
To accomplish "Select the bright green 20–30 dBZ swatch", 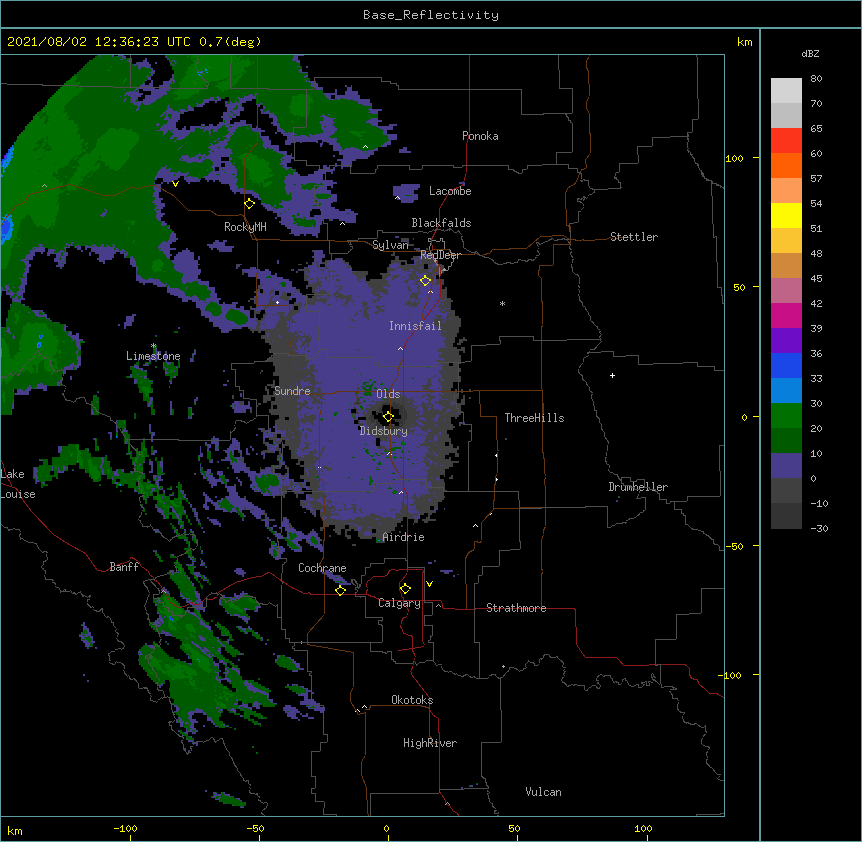I will pos(786,416).
